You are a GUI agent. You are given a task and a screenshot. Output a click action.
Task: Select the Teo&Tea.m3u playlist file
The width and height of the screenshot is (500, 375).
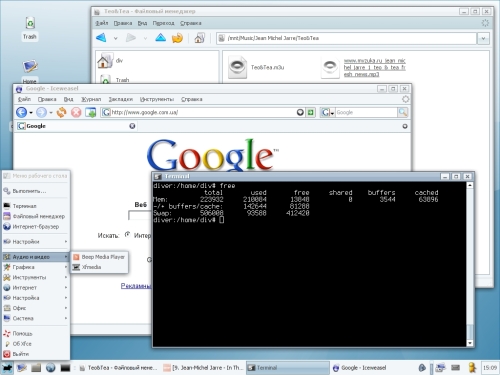click(256, 67)
